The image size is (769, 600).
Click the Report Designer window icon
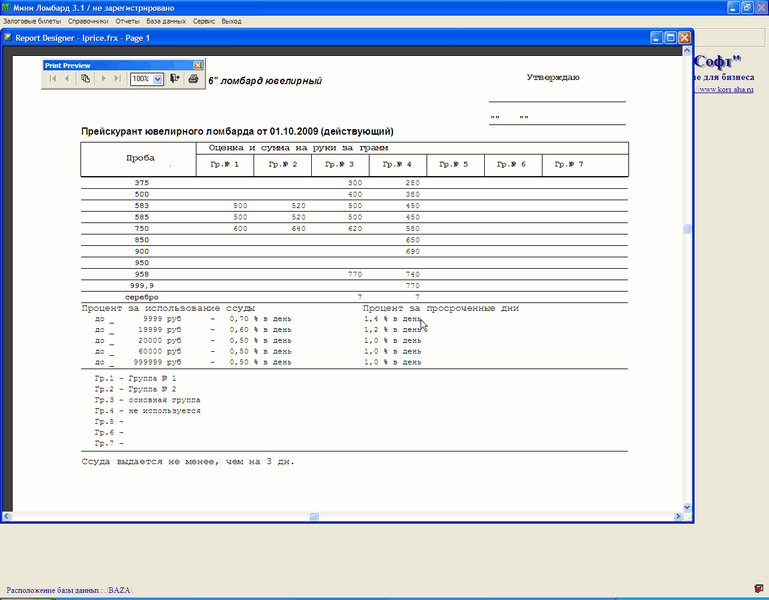pyautogui.click(x=7, y=37)
